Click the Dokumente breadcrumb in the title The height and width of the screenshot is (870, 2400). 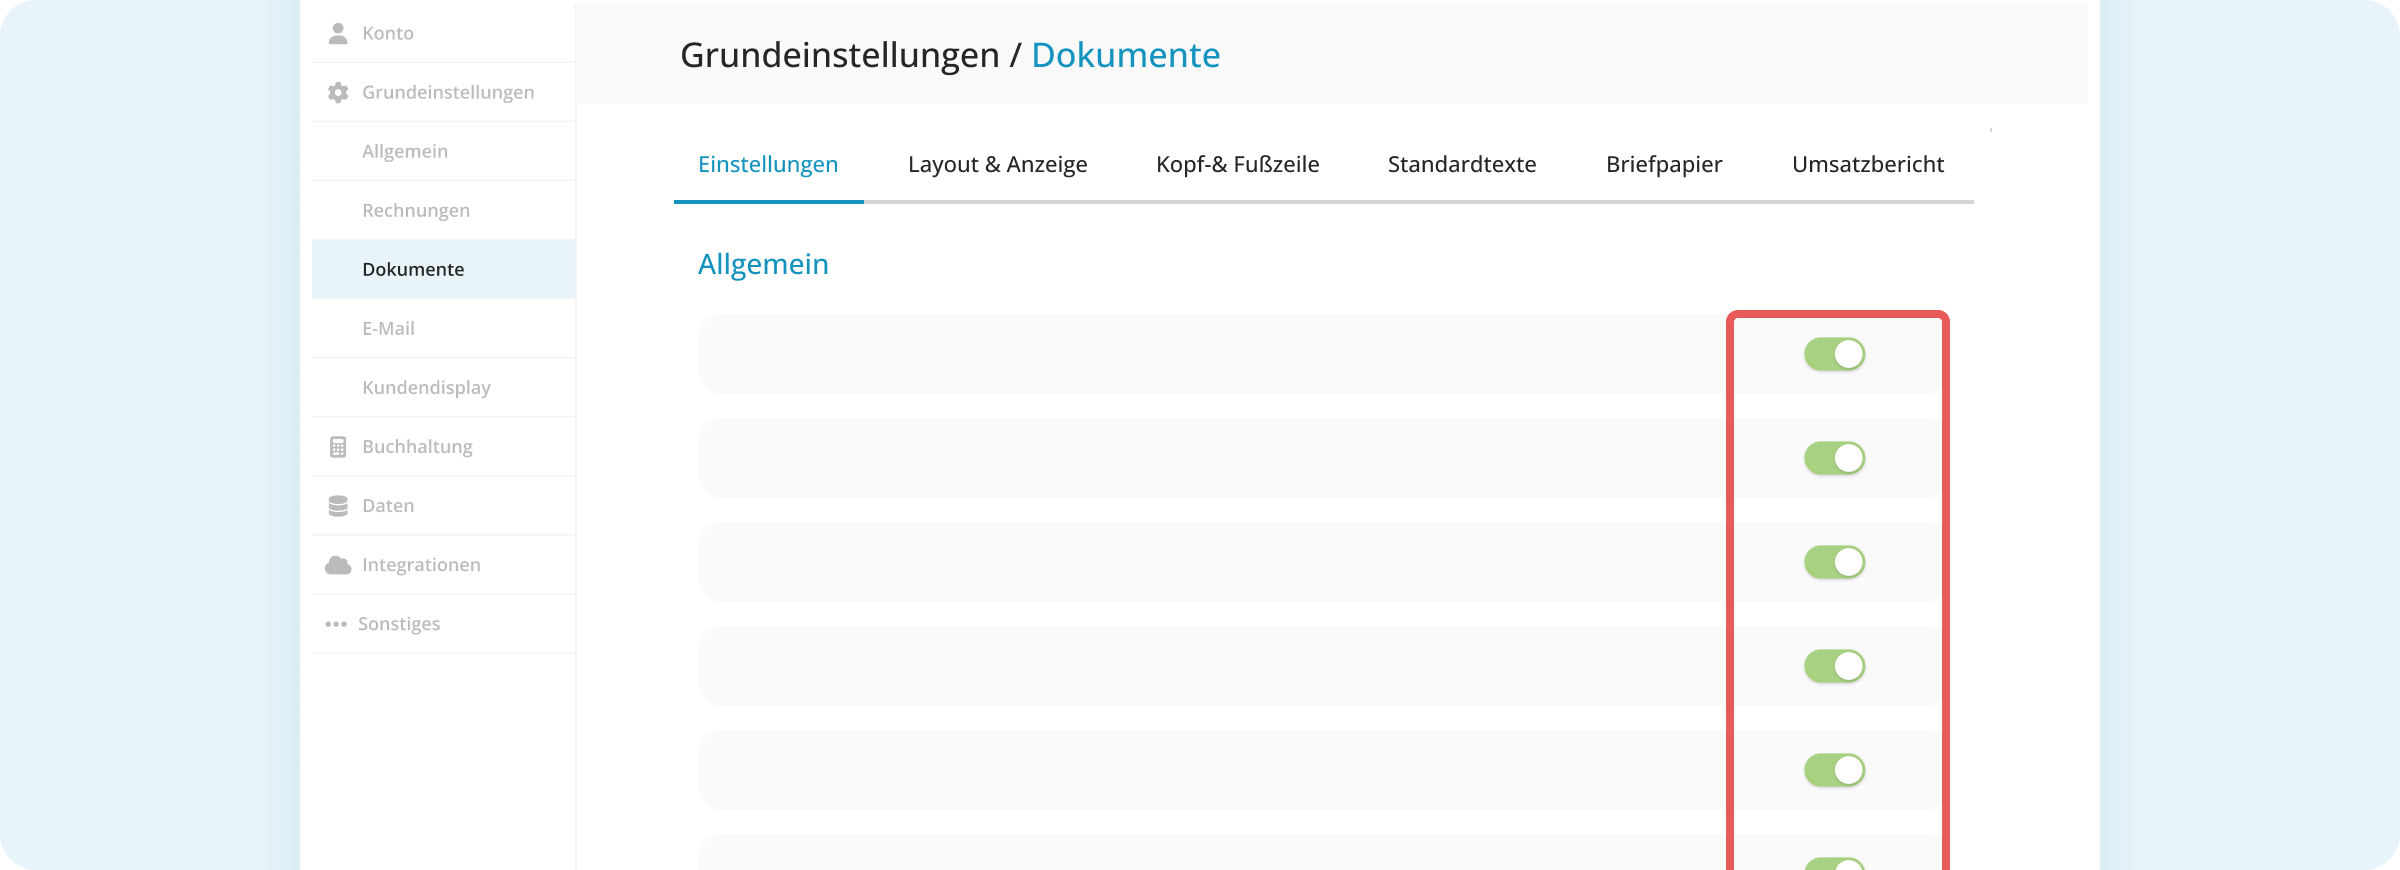(1125, 55)
